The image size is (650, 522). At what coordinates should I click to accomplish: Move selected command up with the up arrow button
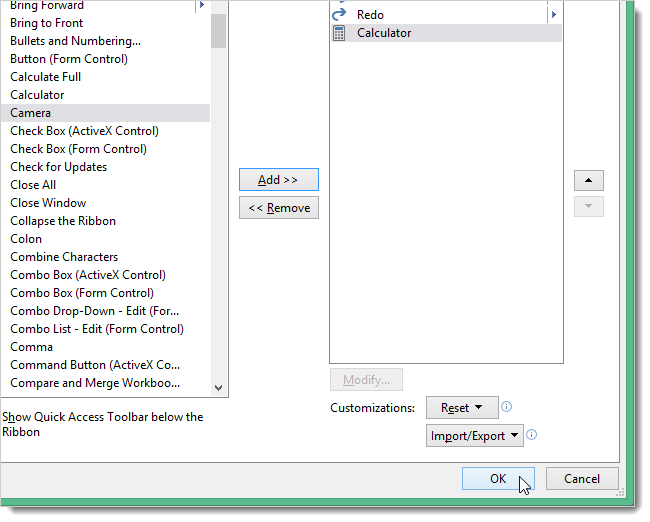[x=589, y=180]
